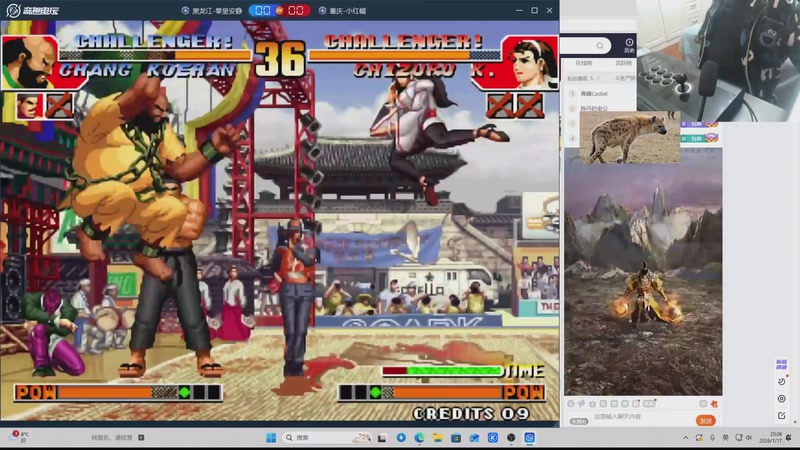Expand the hidden system tray icons chevron
The width and height of the screenshot is (800, 450).
coord(686,438)
